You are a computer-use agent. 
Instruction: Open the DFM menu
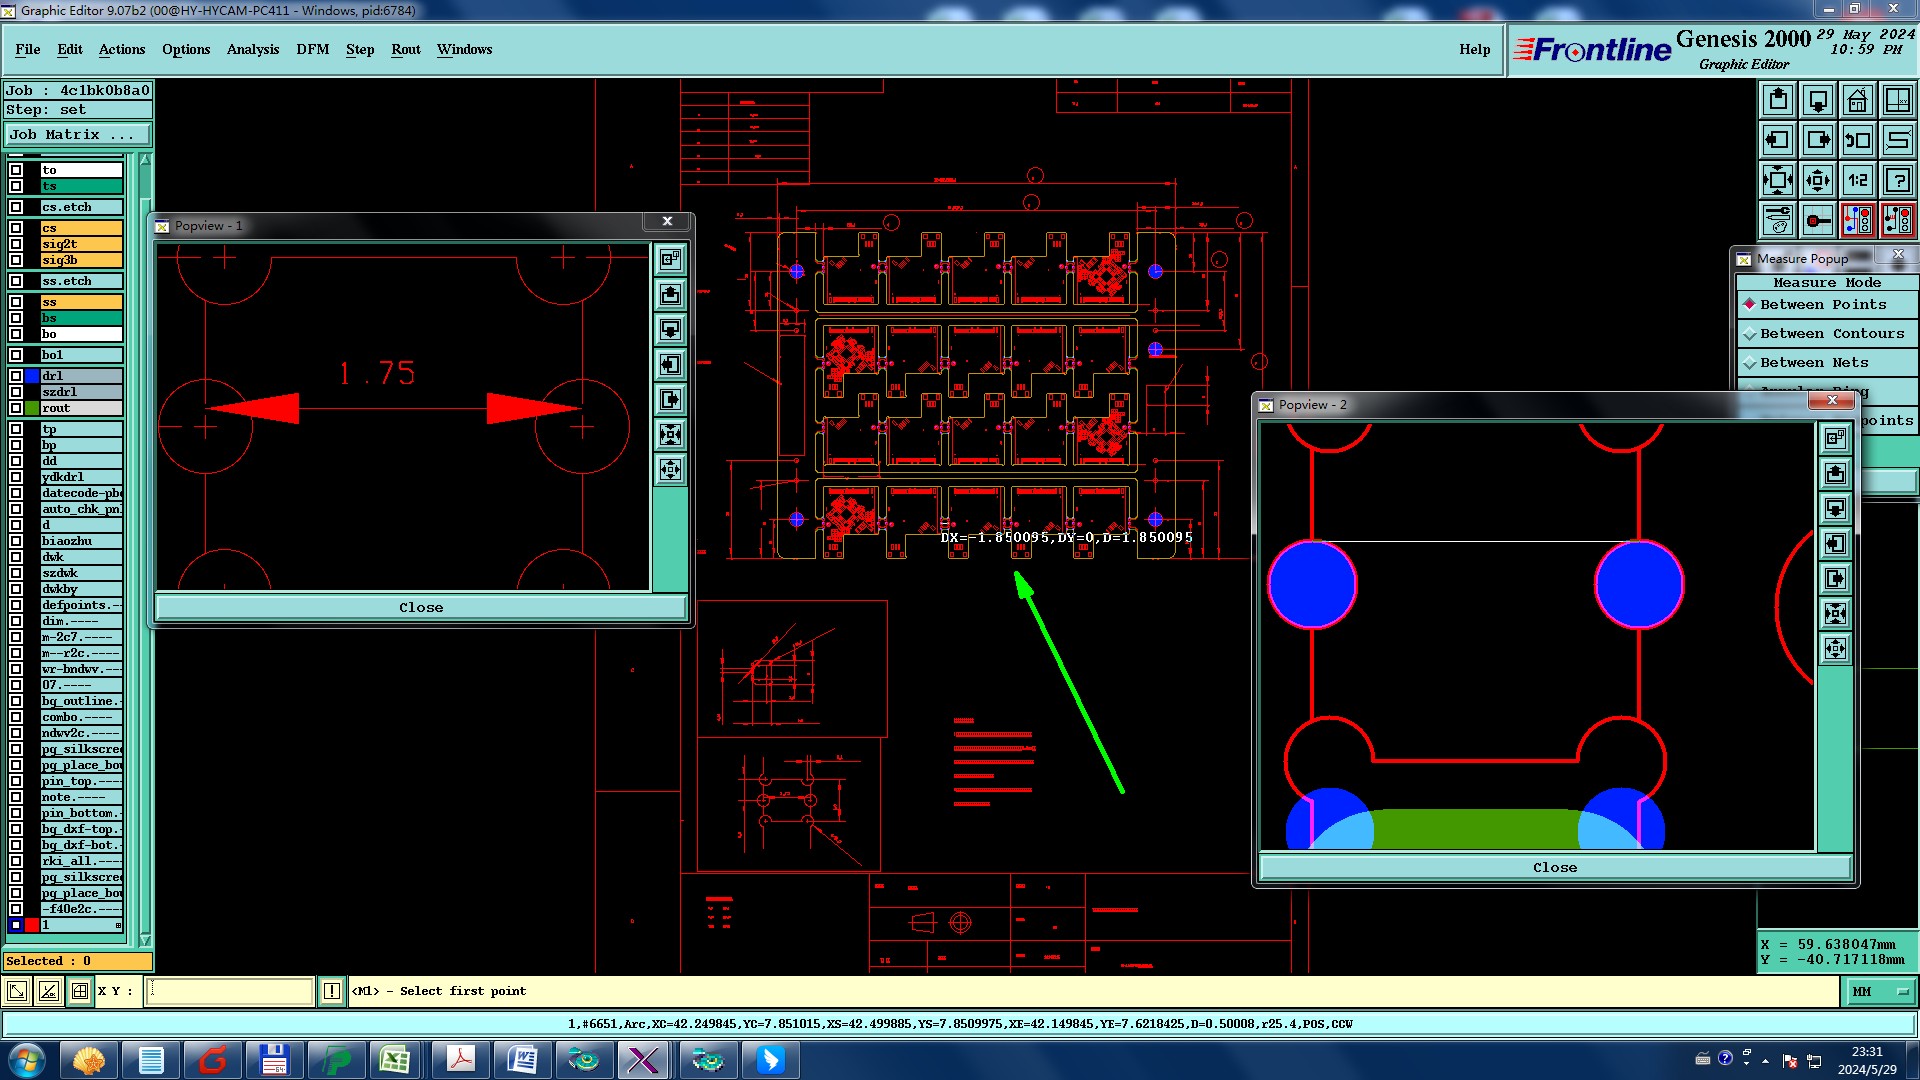(312, 49)
